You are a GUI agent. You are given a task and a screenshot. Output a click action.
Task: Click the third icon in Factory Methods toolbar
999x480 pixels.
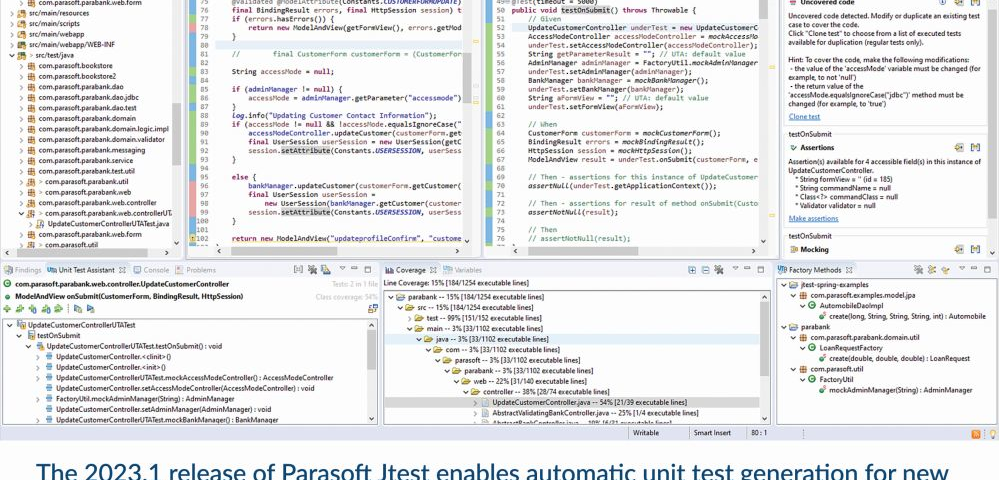coord(945,270)
